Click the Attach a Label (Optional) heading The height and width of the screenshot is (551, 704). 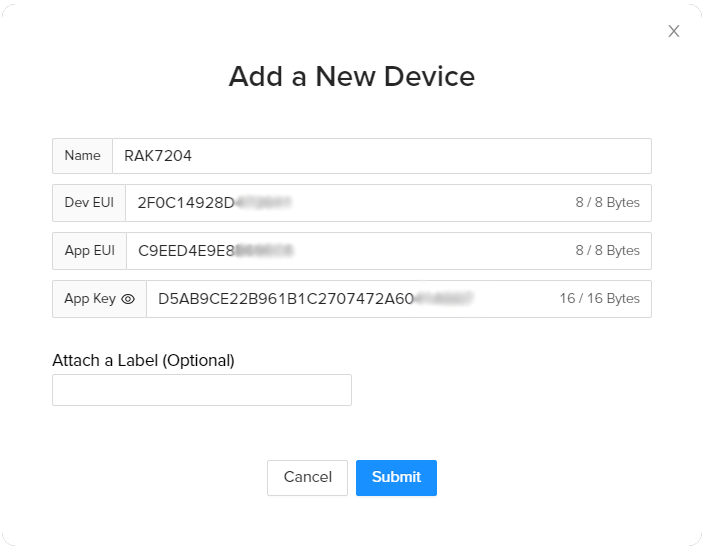[143, 360]
